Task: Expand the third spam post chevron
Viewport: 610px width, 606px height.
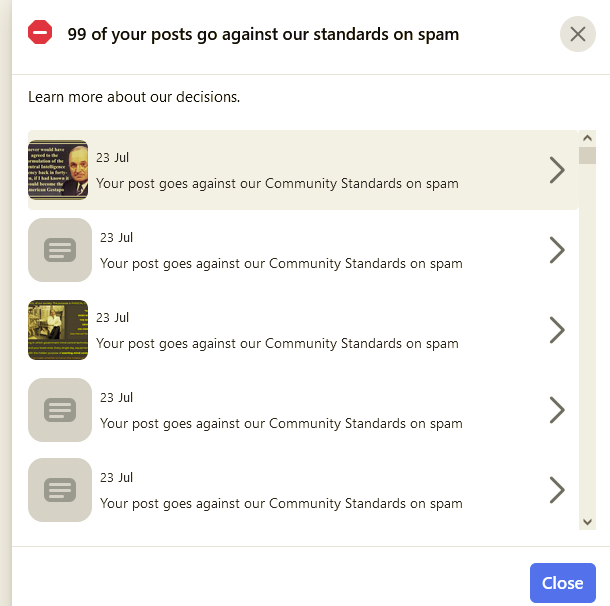Action: (x=557, y=330)
